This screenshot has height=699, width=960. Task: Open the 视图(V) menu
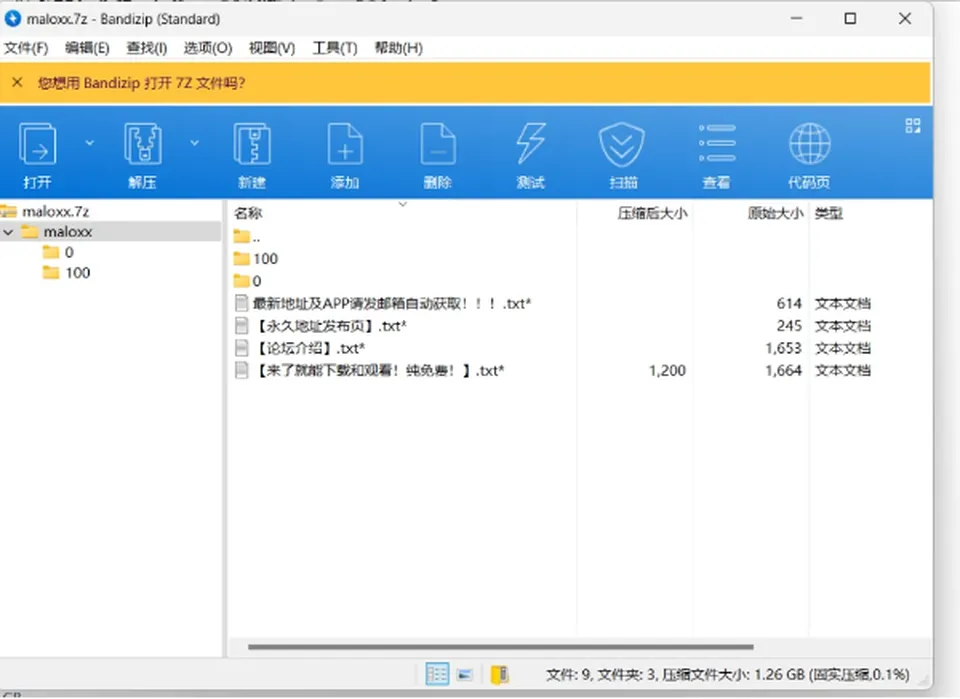(272, 48)
